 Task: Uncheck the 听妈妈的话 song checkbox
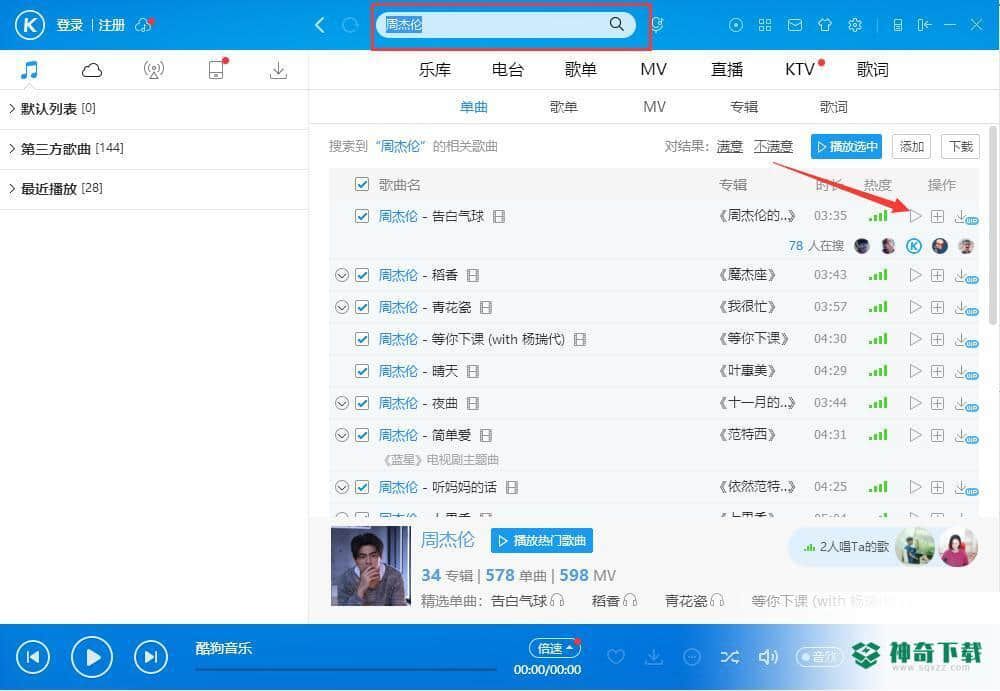tap(362, 487)
